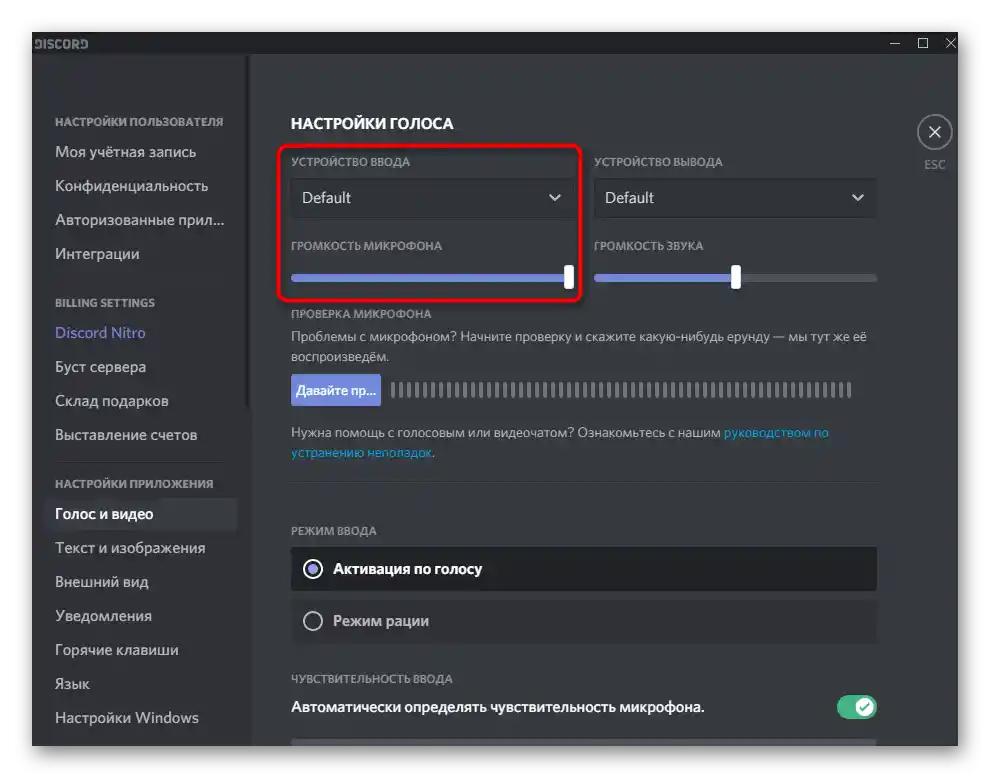990x778 pixels.
Task: Open the Интеграции section
Action: click(97, 254)
